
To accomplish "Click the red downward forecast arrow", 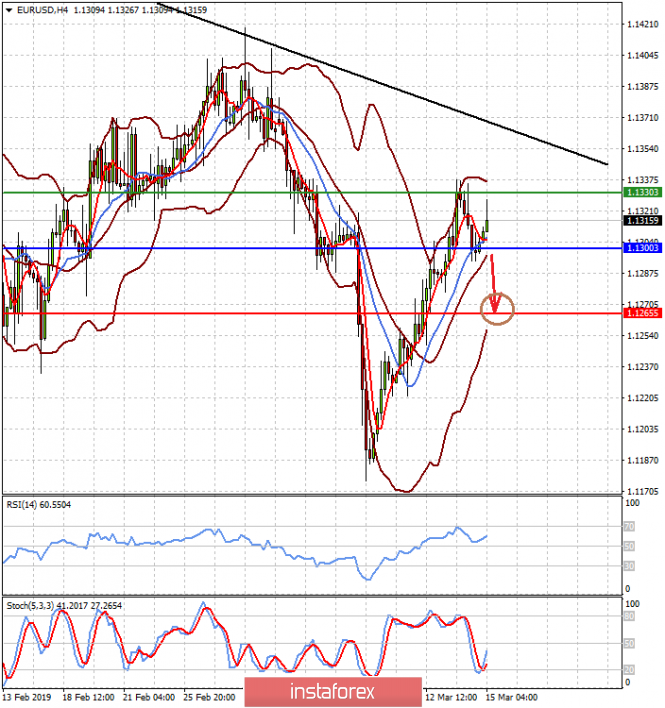I will 492,285.
